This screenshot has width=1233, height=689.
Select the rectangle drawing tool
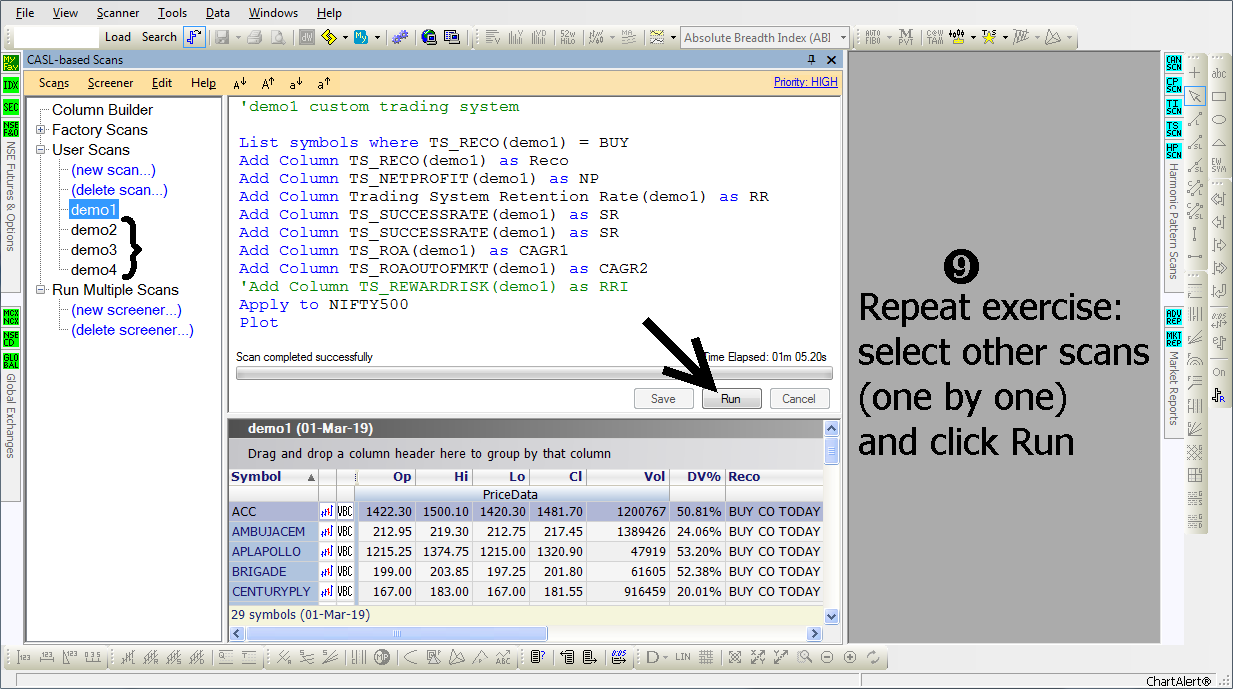click(x=1219, y=96)
